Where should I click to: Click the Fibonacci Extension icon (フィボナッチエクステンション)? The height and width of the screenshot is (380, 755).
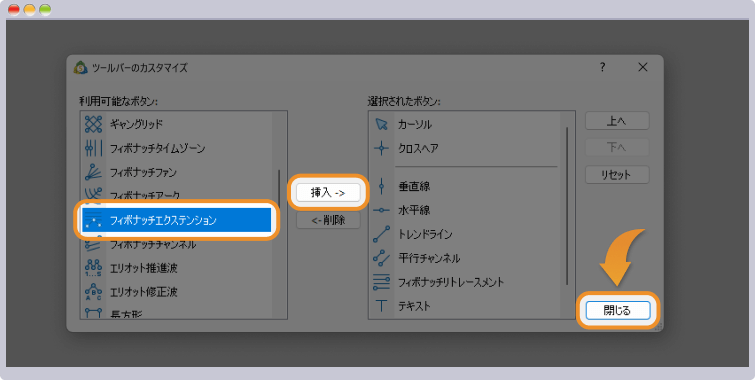pyautogui.click(x=93, y=221)
